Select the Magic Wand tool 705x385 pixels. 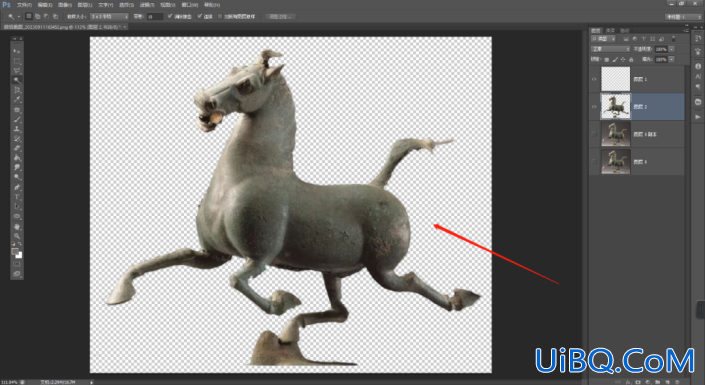17,81
